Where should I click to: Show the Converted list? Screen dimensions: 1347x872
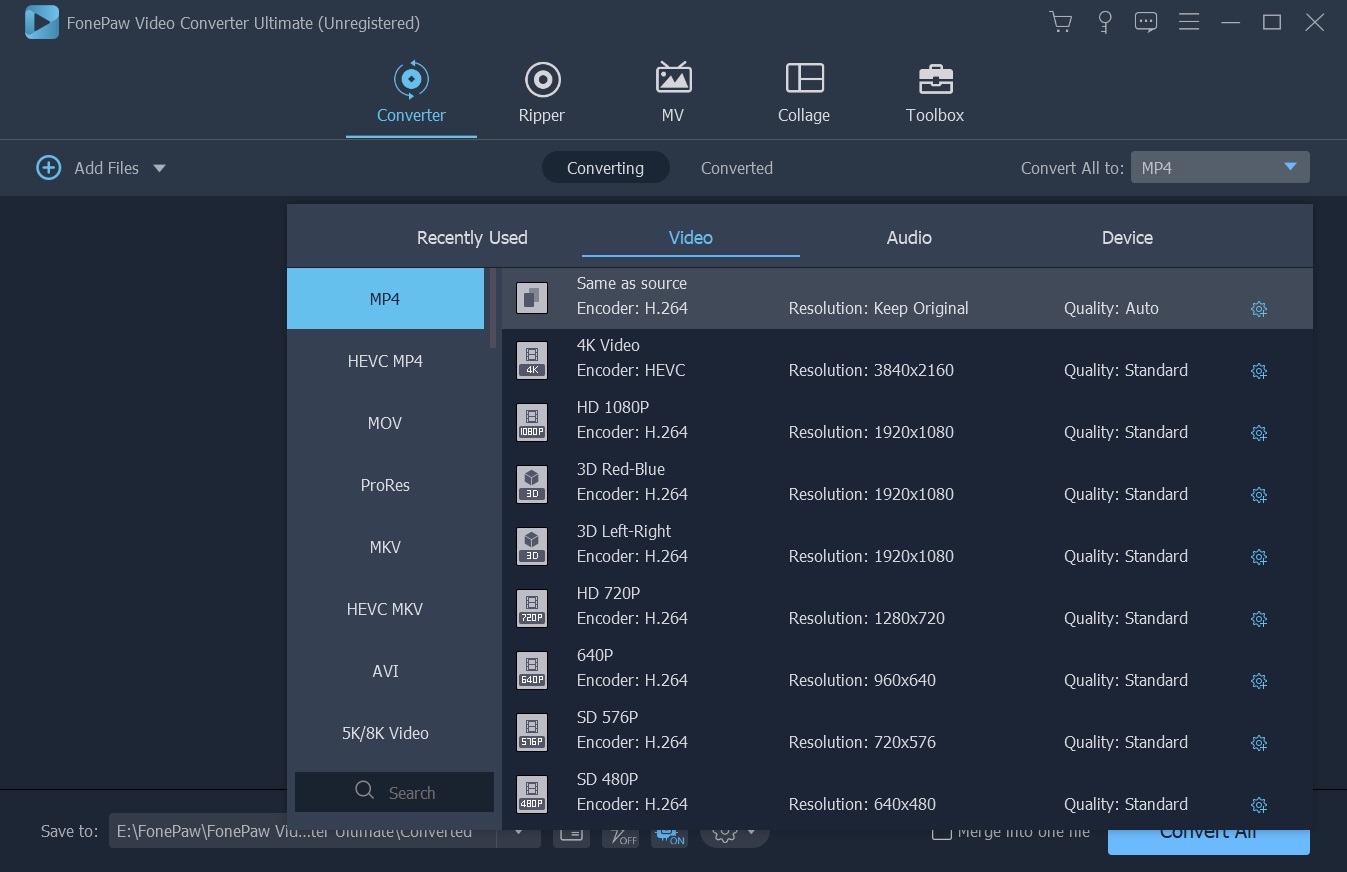click(x=737, y=168)
